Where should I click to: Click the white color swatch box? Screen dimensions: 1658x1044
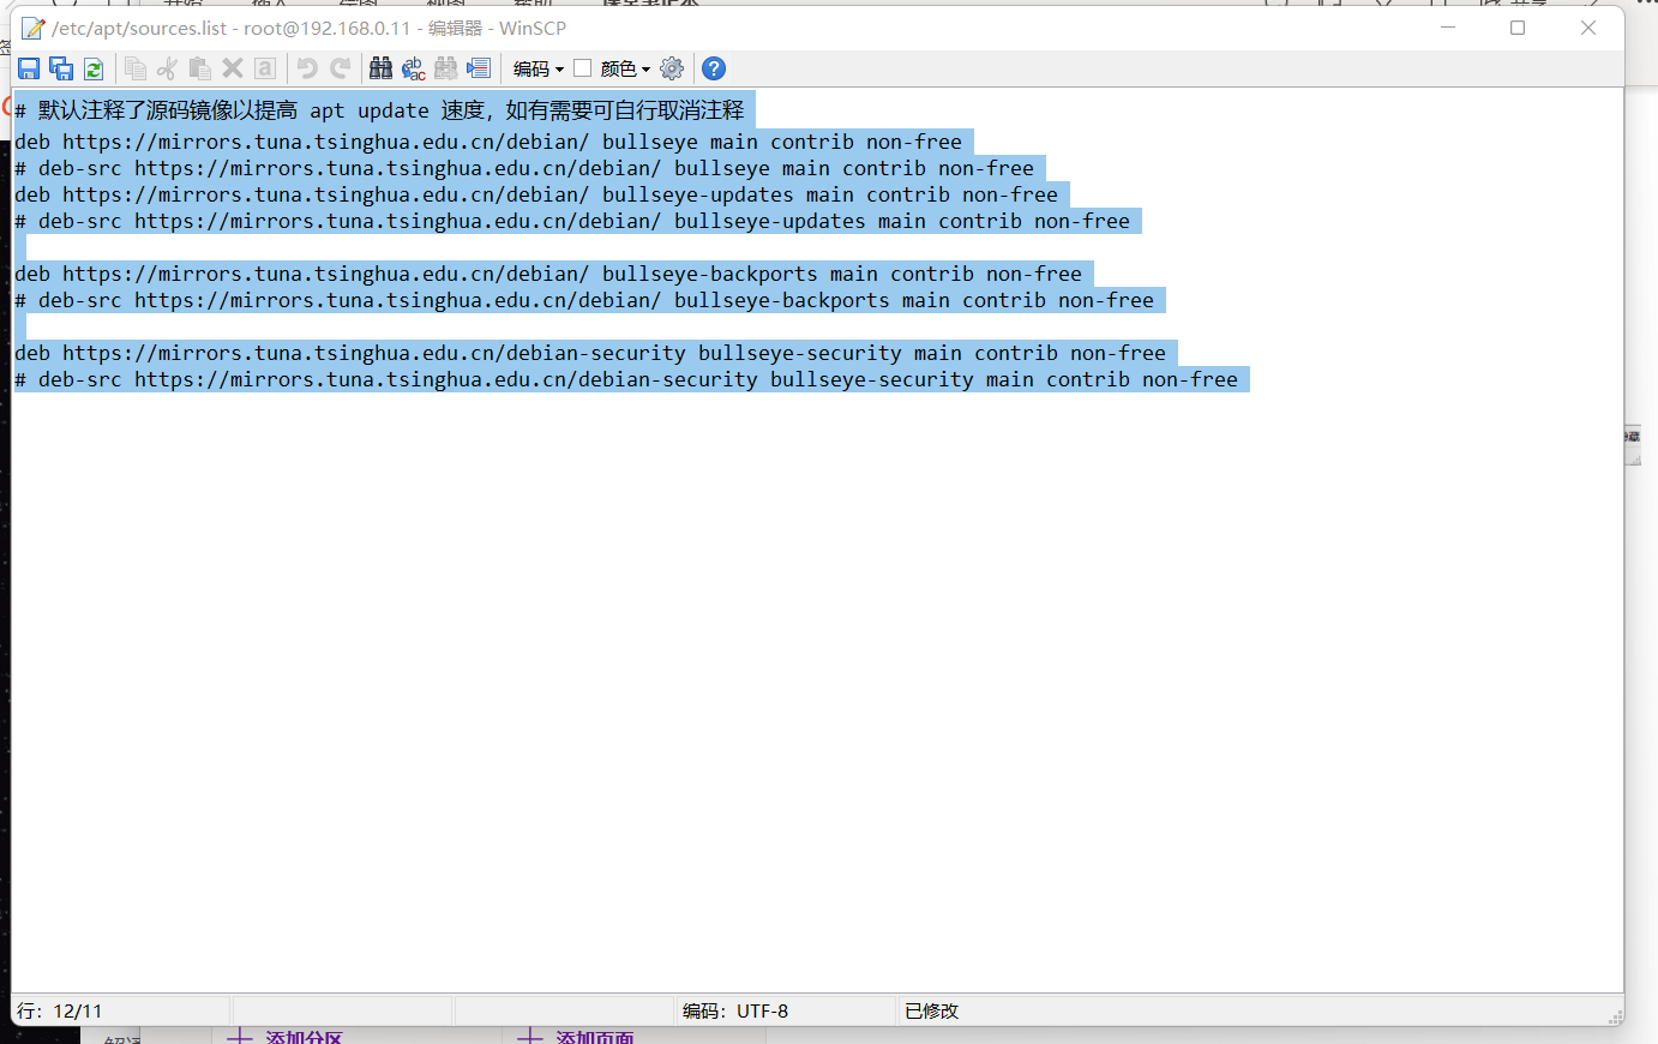pyautogui.click(x=582, y=68)
